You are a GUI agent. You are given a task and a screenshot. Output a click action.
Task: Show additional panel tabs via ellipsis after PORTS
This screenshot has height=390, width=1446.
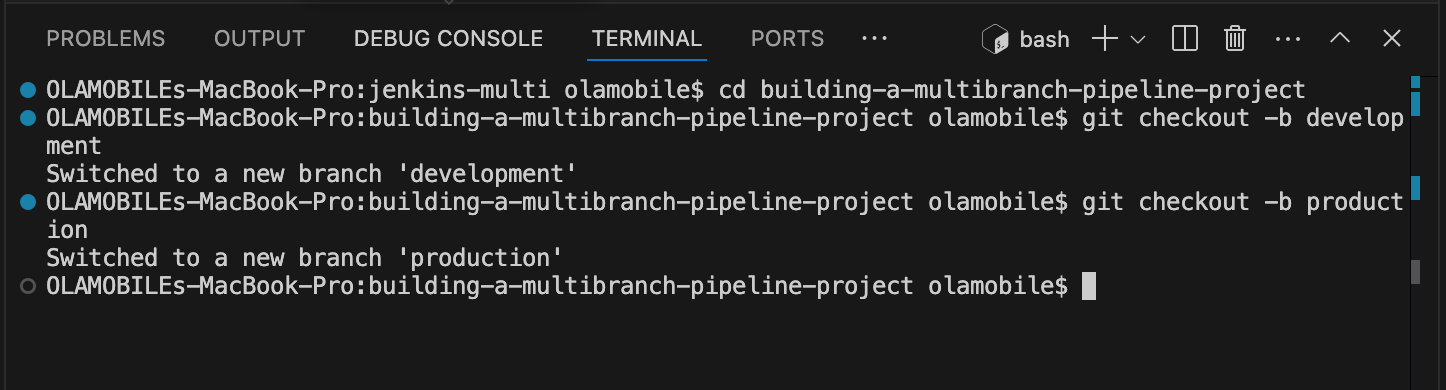point(874,39)
